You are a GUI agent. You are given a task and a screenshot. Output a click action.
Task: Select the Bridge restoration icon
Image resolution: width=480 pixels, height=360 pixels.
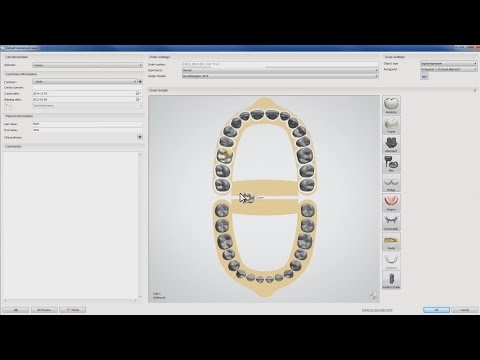[391, 183]
